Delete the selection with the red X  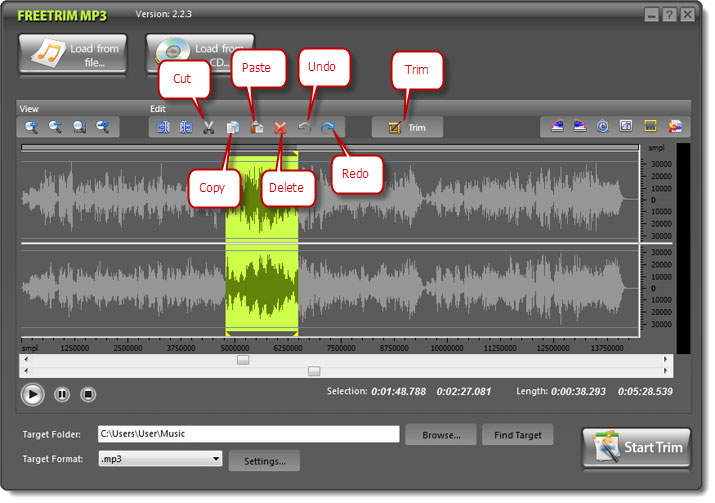point(280,127)
